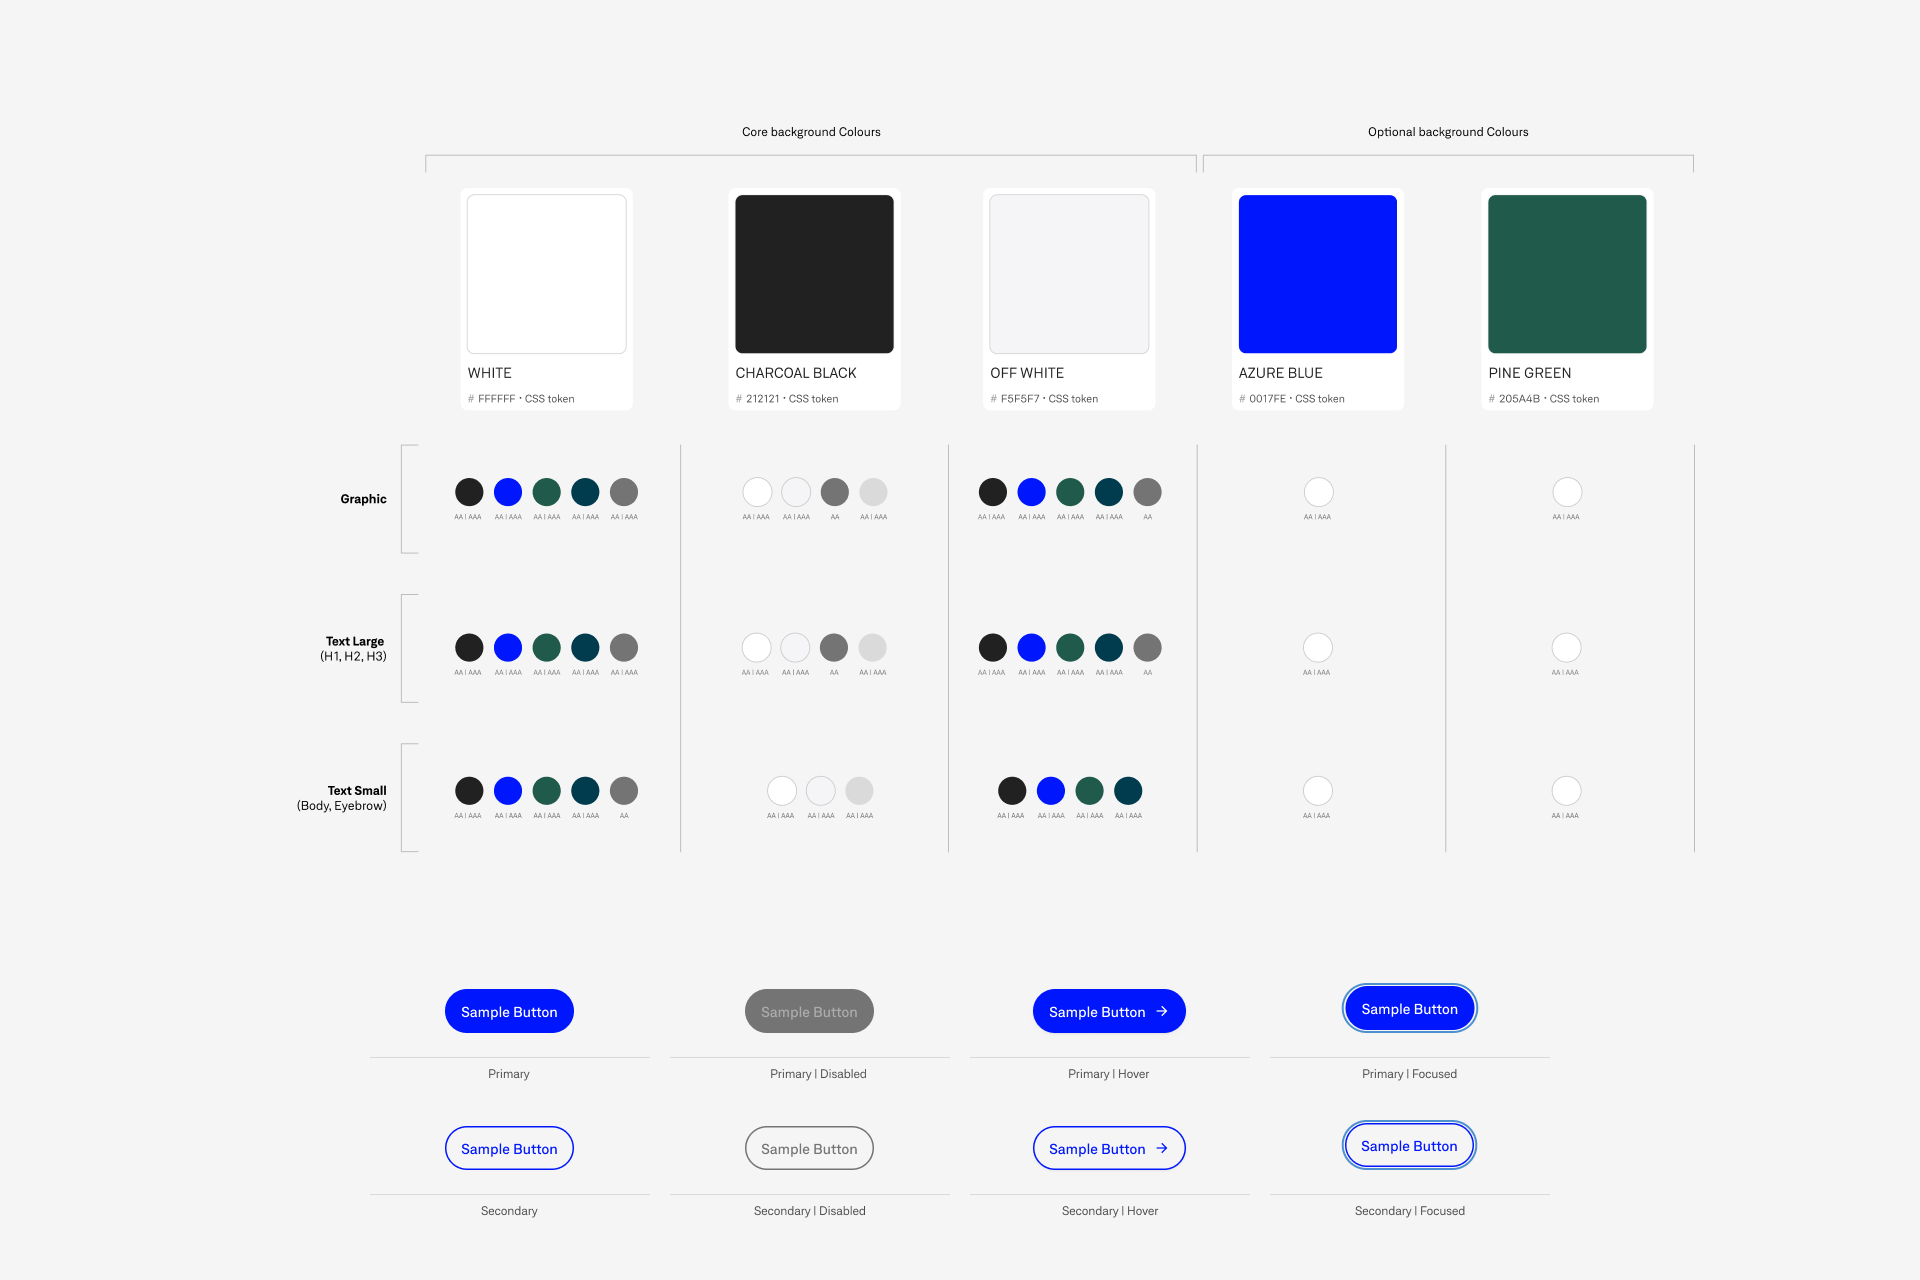This screenshot has height=1280, width=1920.
Task: Click the 'Primary | Disabled' caption
Action: point(818,1074)
